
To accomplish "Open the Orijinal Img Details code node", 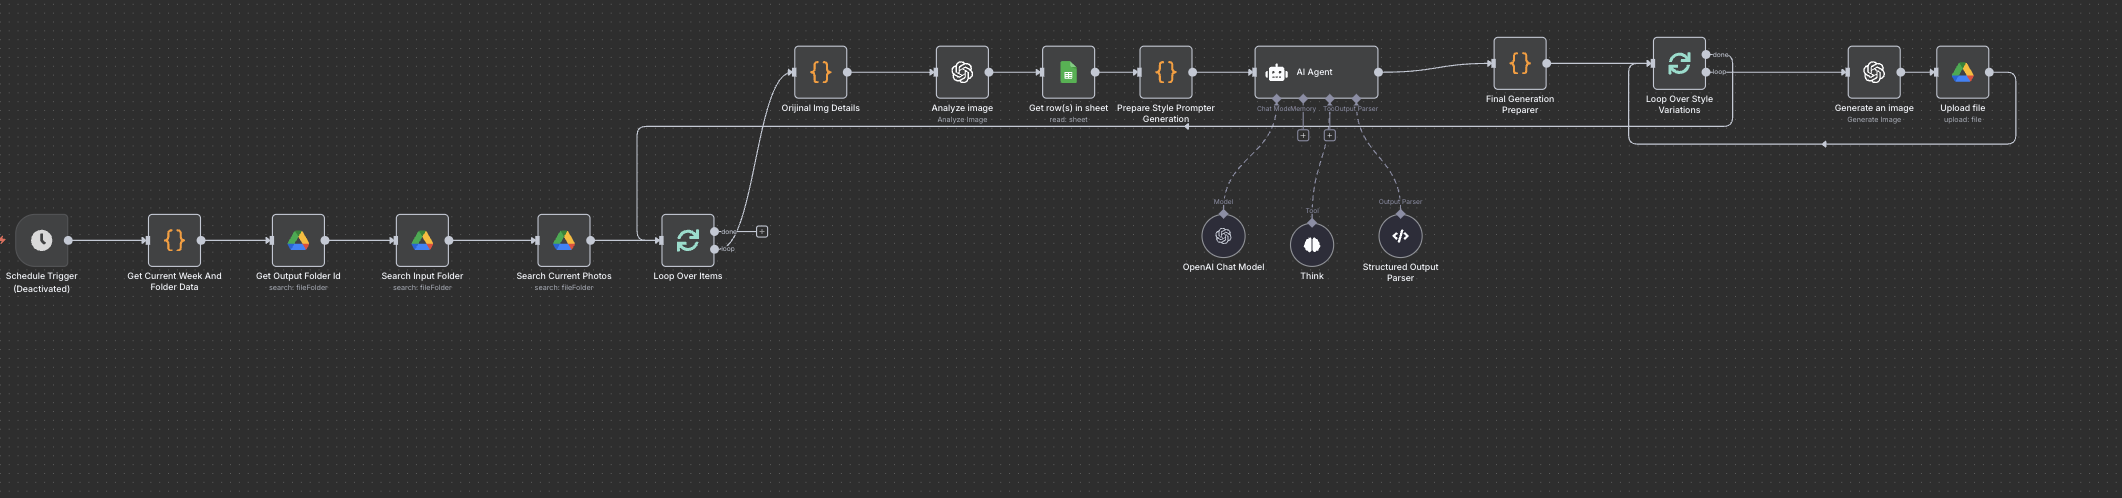I will click(820, 72).
